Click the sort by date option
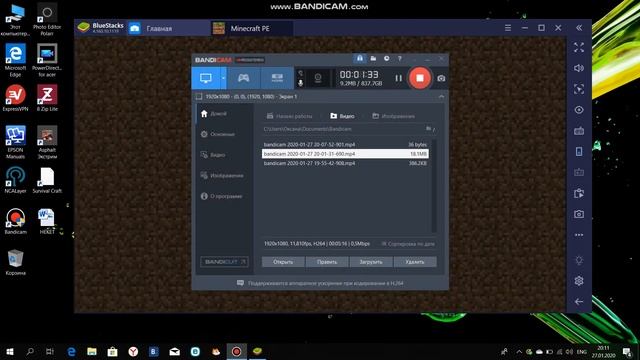This screenshot has width=640, height=360. click(x=408, y=244)
